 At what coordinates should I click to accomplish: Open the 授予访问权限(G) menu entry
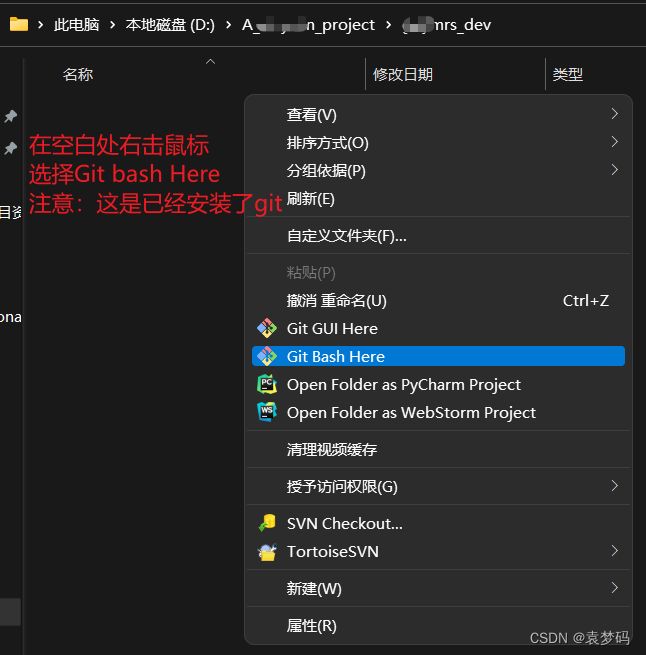[x=438, y=486]
